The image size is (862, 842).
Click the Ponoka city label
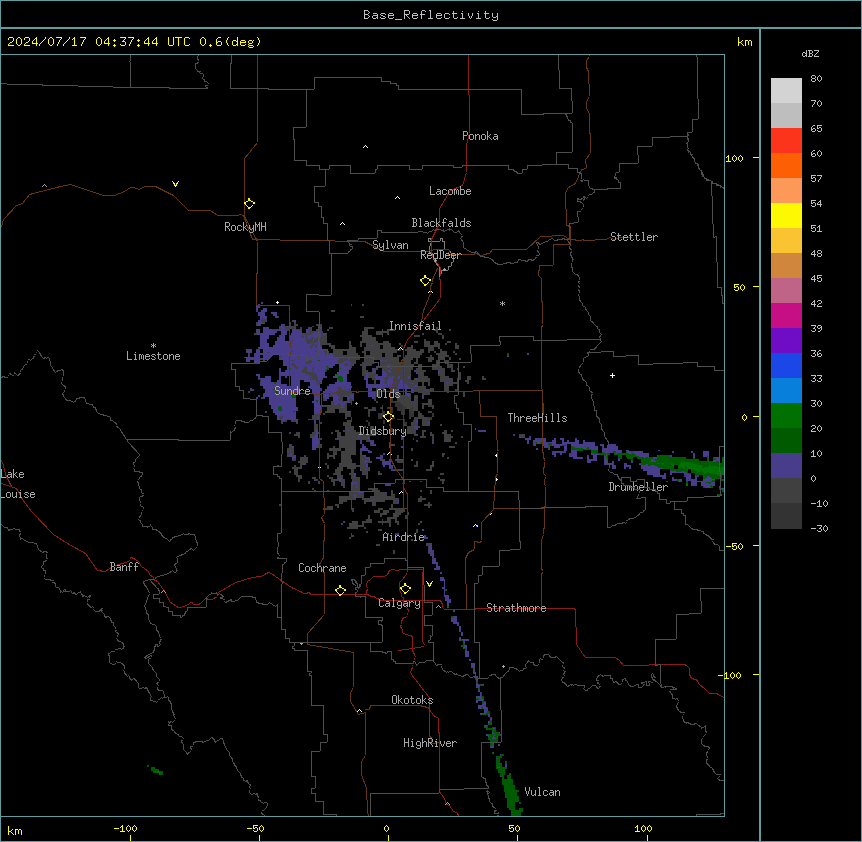tap(480, 136)
